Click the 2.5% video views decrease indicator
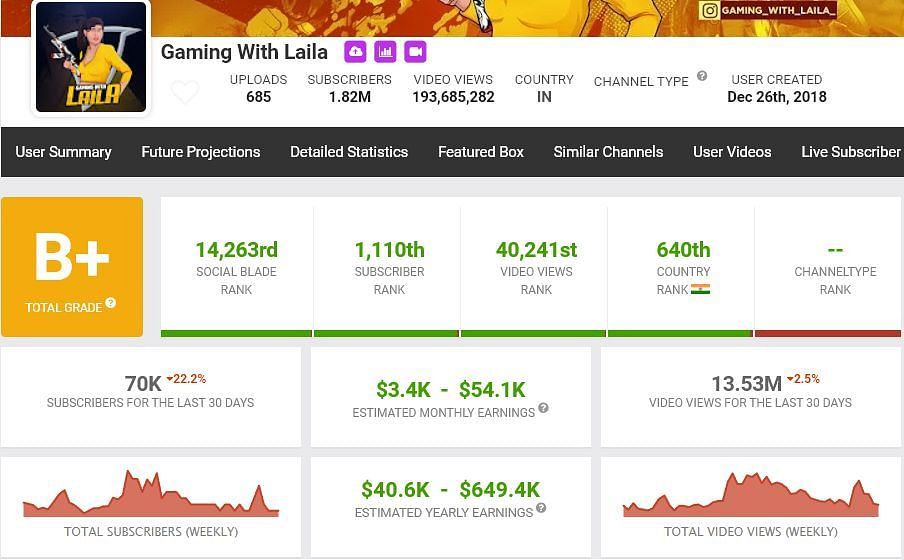This screenshot has height=560, width=904. click(803, 379)
